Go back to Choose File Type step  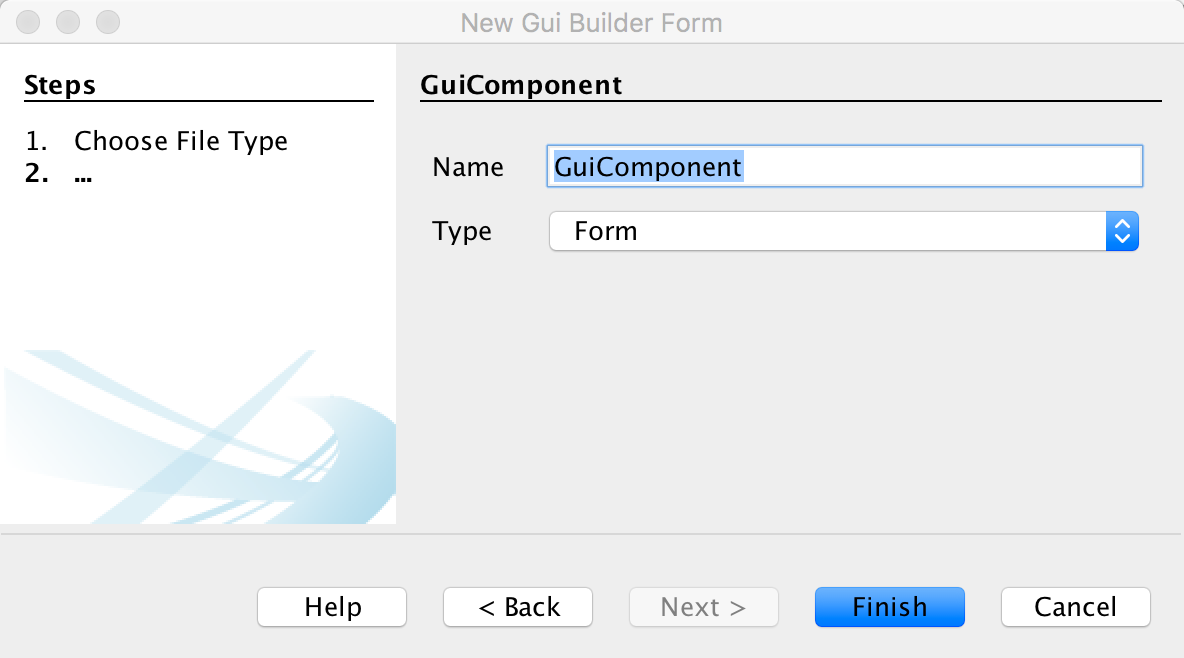[517, 607]
